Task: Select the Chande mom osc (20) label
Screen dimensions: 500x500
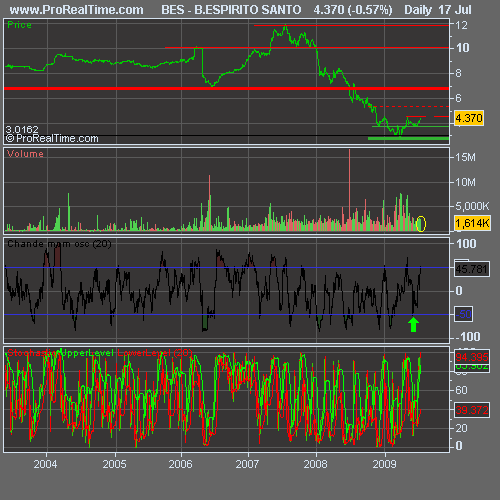Action: (59, 244)
